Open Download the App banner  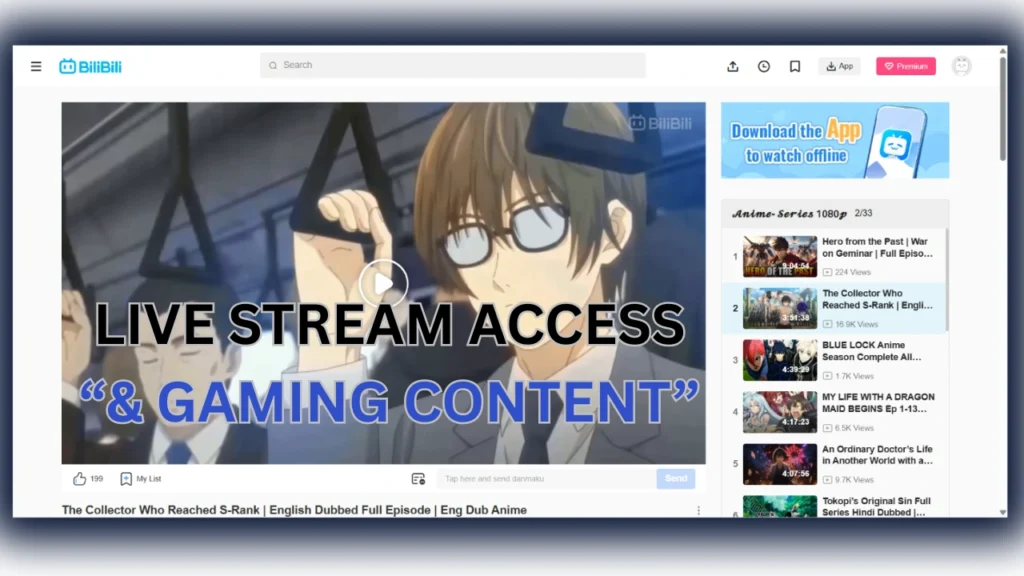coord(835,141)
